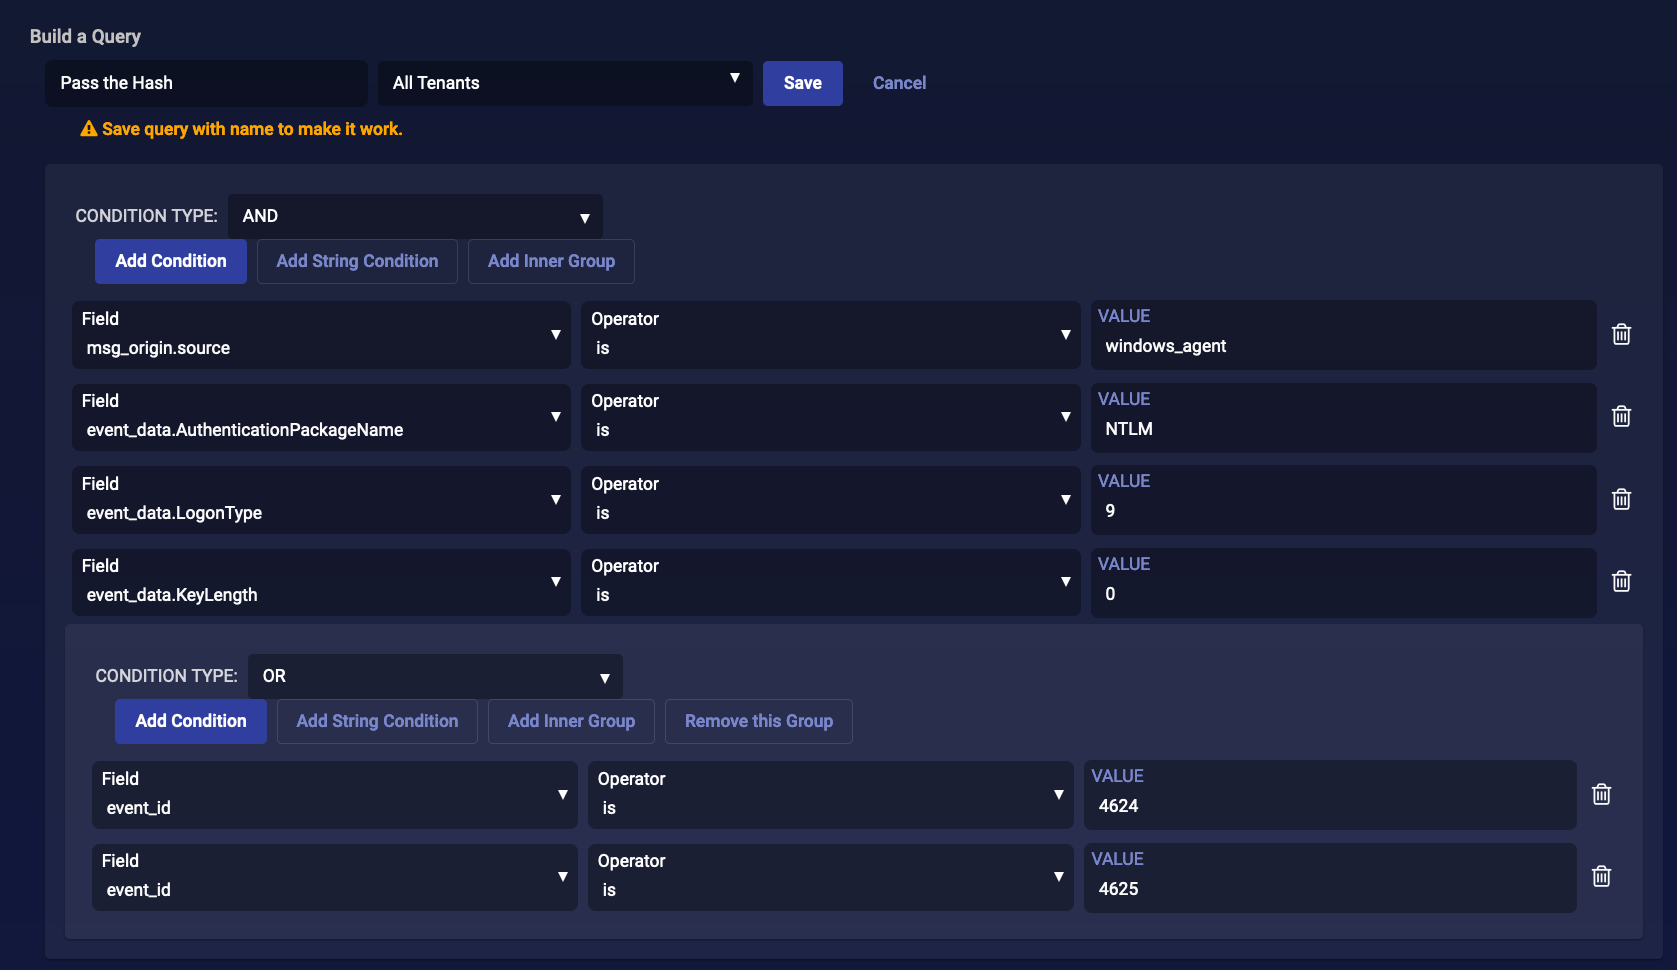Image resolution: width=1677 pixels, height=970 pixels.
Task: Save the Pass the Hash query
Action: click(802, 83)
